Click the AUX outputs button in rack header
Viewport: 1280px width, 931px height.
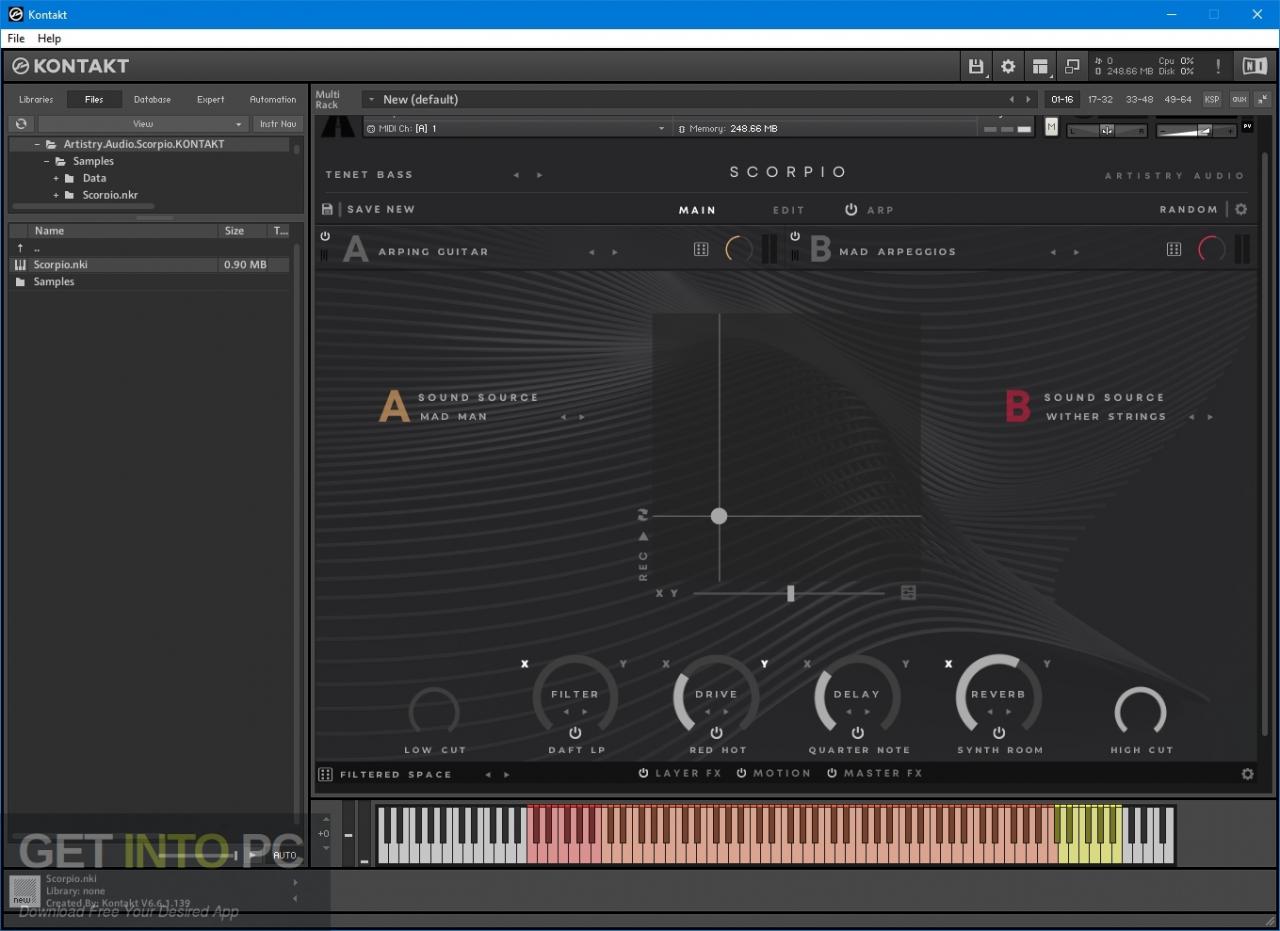(x=1239, y=99)
